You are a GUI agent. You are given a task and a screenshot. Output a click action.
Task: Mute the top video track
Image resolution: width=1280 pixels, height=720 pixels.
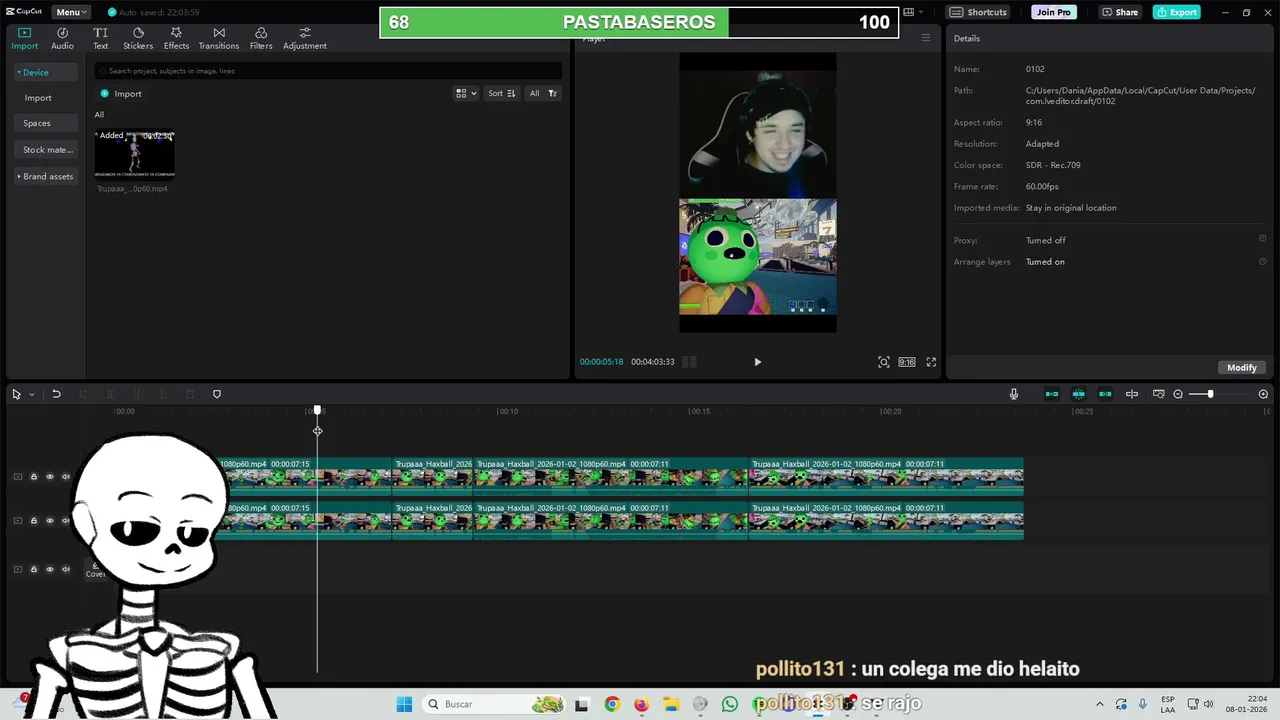pos(66,477)
